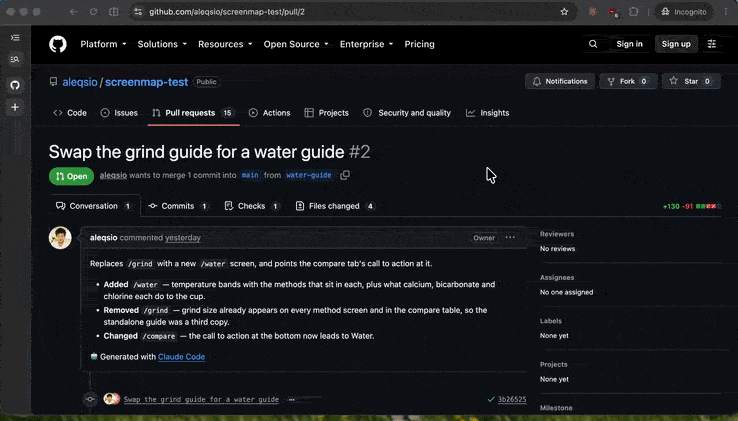
Task: Click the Sign up button
Action: [676, 44]
